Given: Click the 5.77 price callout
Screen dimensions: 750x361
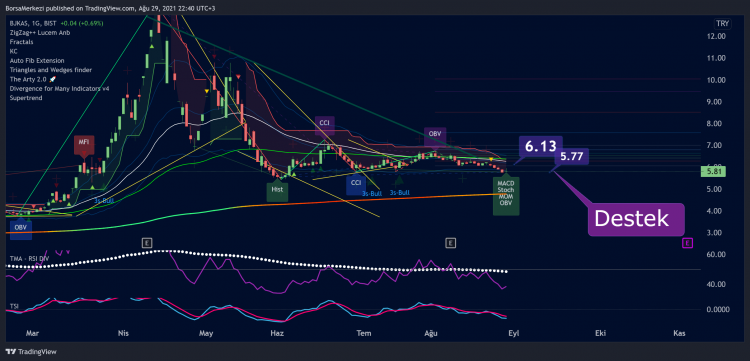Looking at the screenshot, I should (x=571, y=157).
